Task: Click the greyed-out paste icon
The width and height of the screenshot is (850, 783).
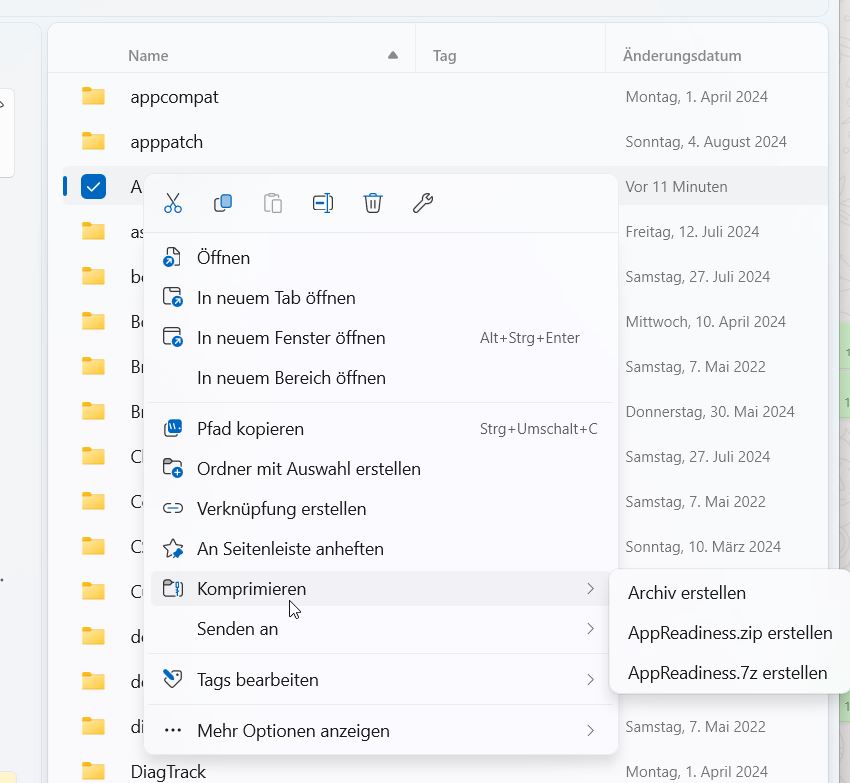Action: point(273,203)
